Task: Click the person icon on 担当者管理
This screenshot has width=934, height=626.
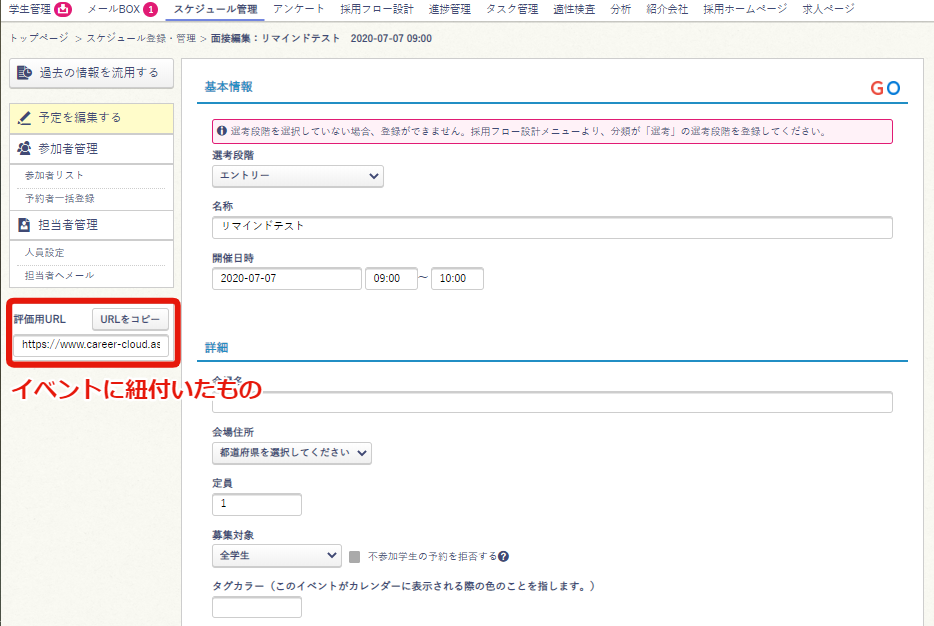Action: (25, 225)
